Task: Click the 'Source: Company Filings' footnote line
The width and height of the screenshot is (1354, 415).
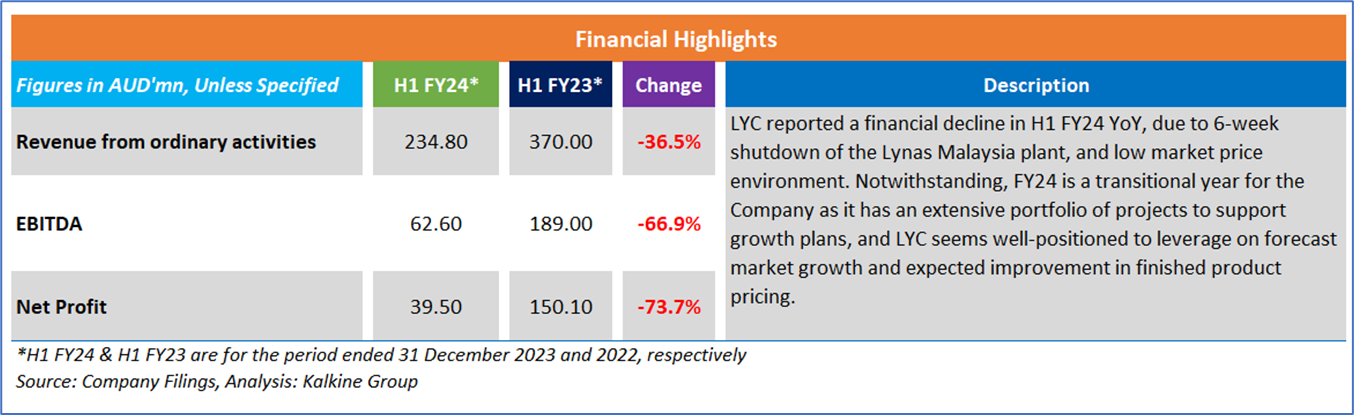Action: point(217,381)
